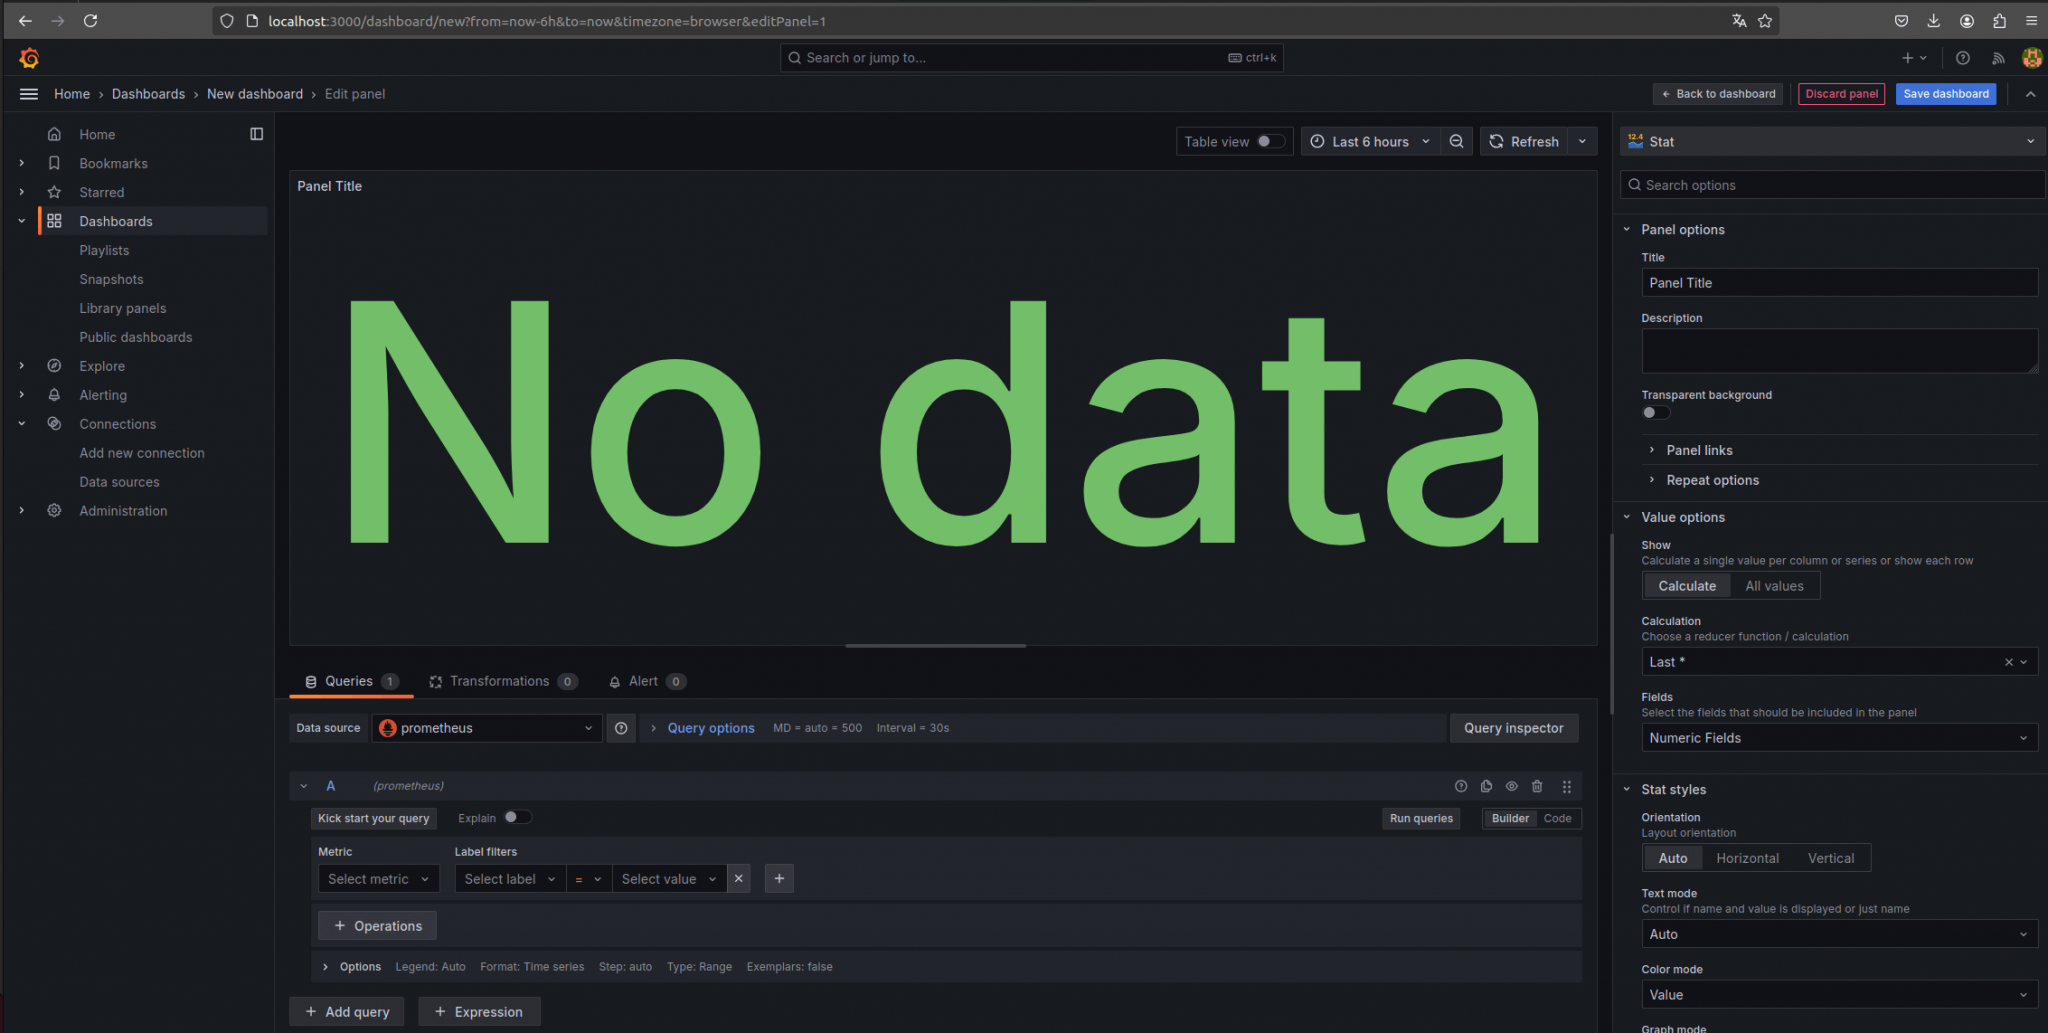Screen dimensions: 2048x1033
Task: Open Data sources in sidebar
Action: pyautogui.click(x=119, y=482)
